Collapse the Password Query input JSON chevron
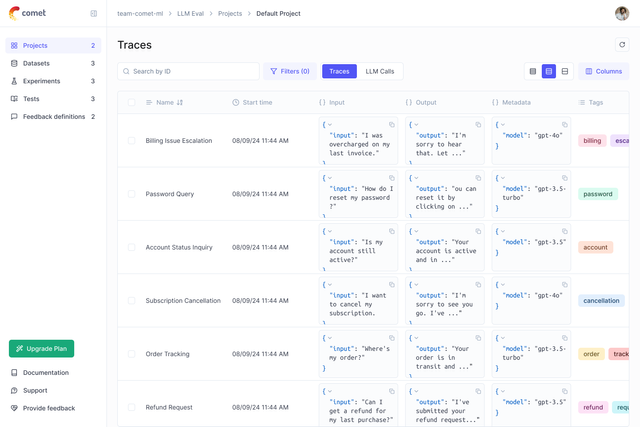This screenshot has width=640, height=427. pos(331,177)
